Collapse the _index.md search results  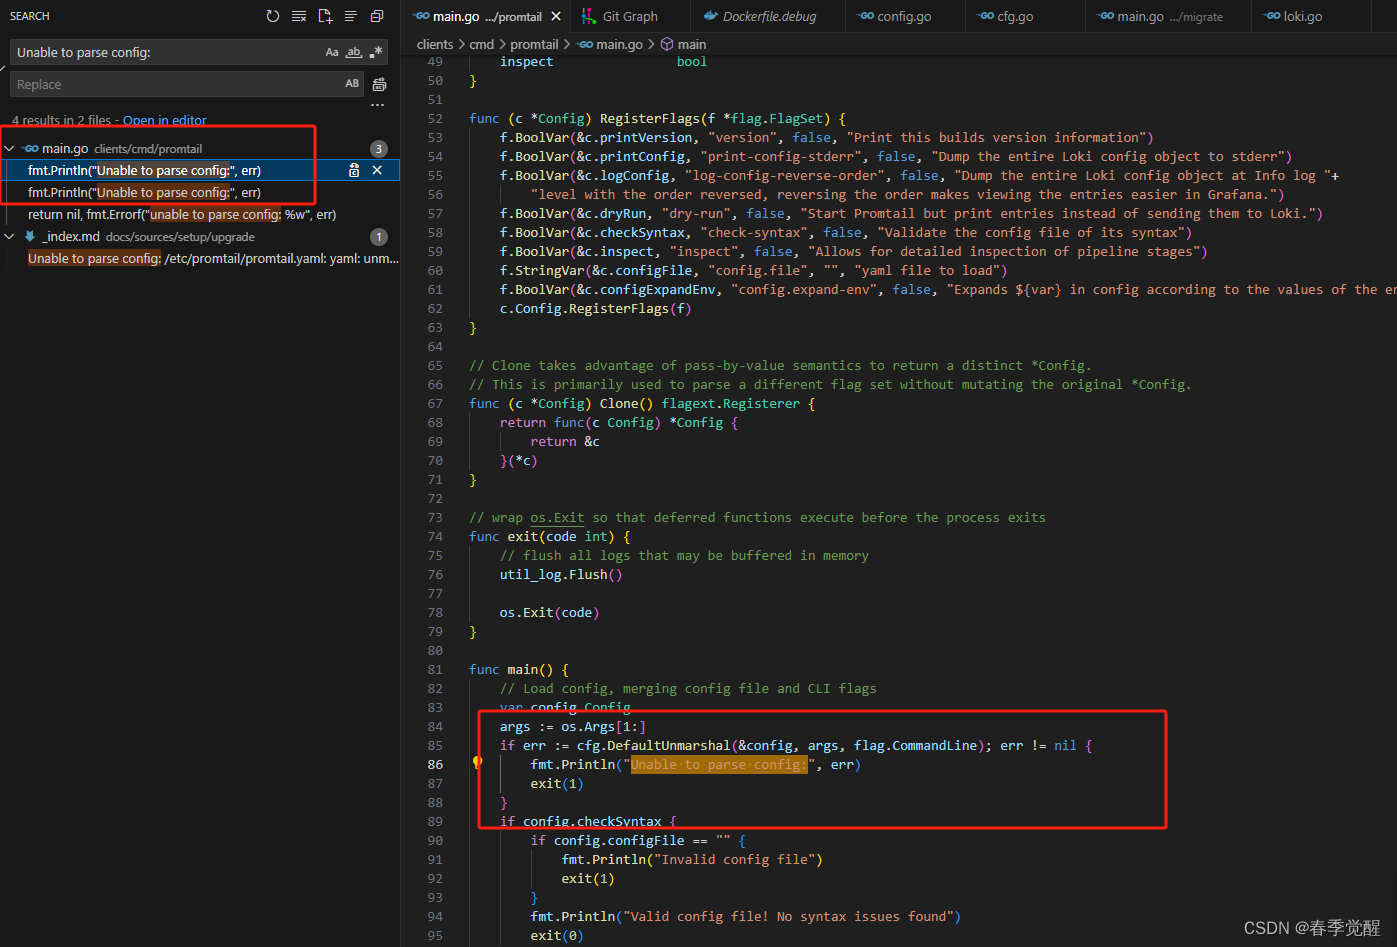point(10,236)
